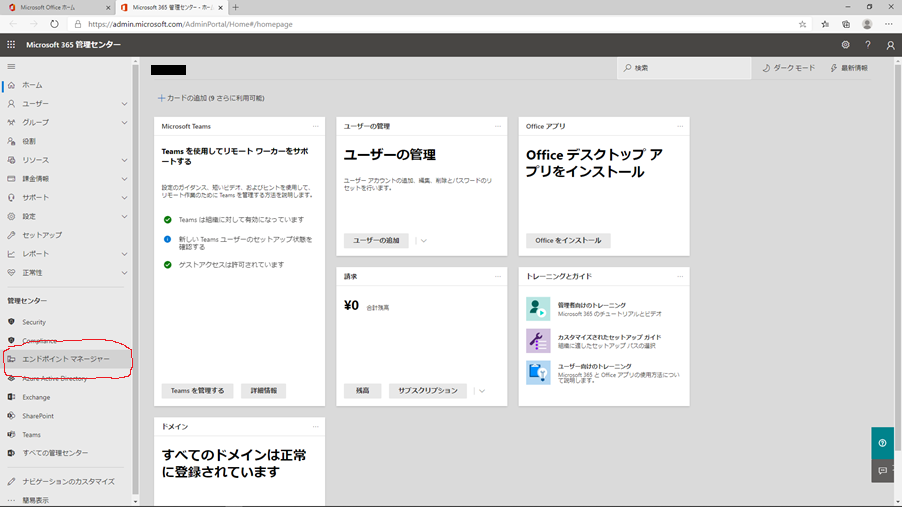Toggle ダークモード dark mode
Viewport: 902px width, 507px height.
click(789, 68)
